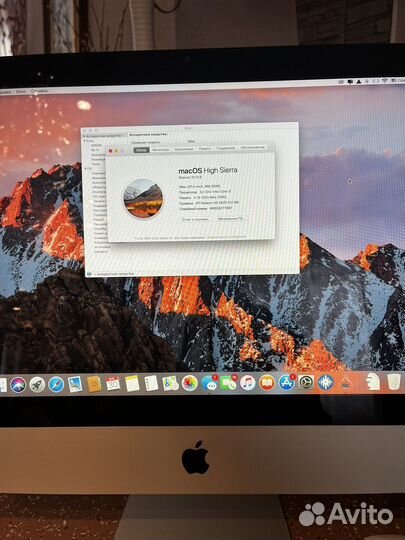Open System Preferences gear in the Dock
This screenshot has width=405, height=540.
(x=306, y=383)
